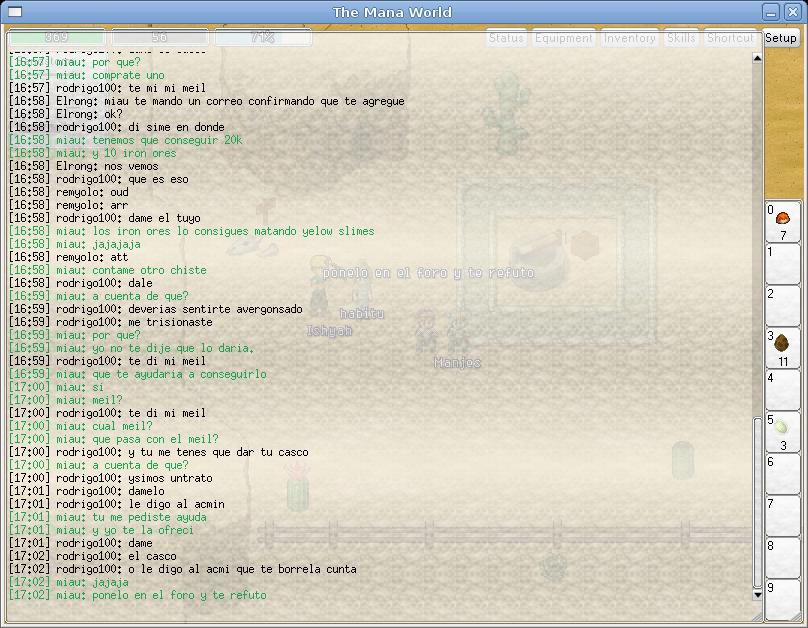The width and height of the screenshot is (808, 628).
Task: Open the Equipment window
Action: (564, 38)
